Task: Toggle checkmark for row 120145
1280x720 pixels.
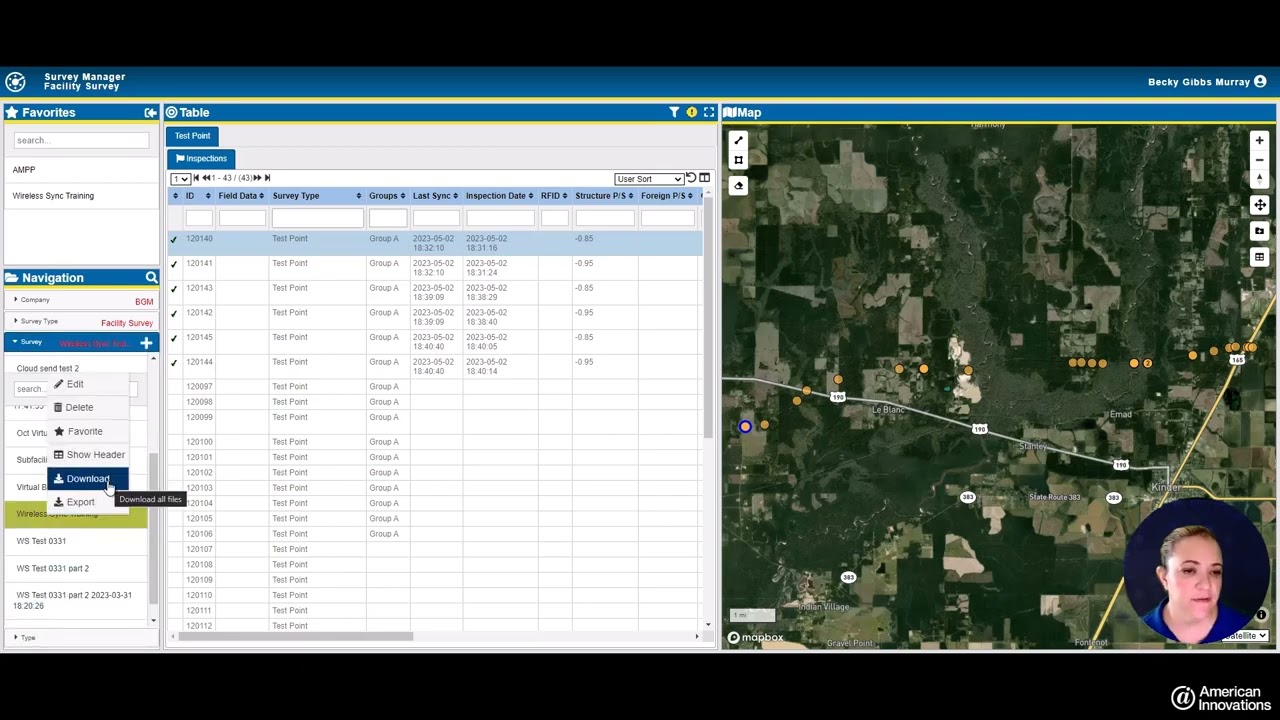Action: click(174, 338)
